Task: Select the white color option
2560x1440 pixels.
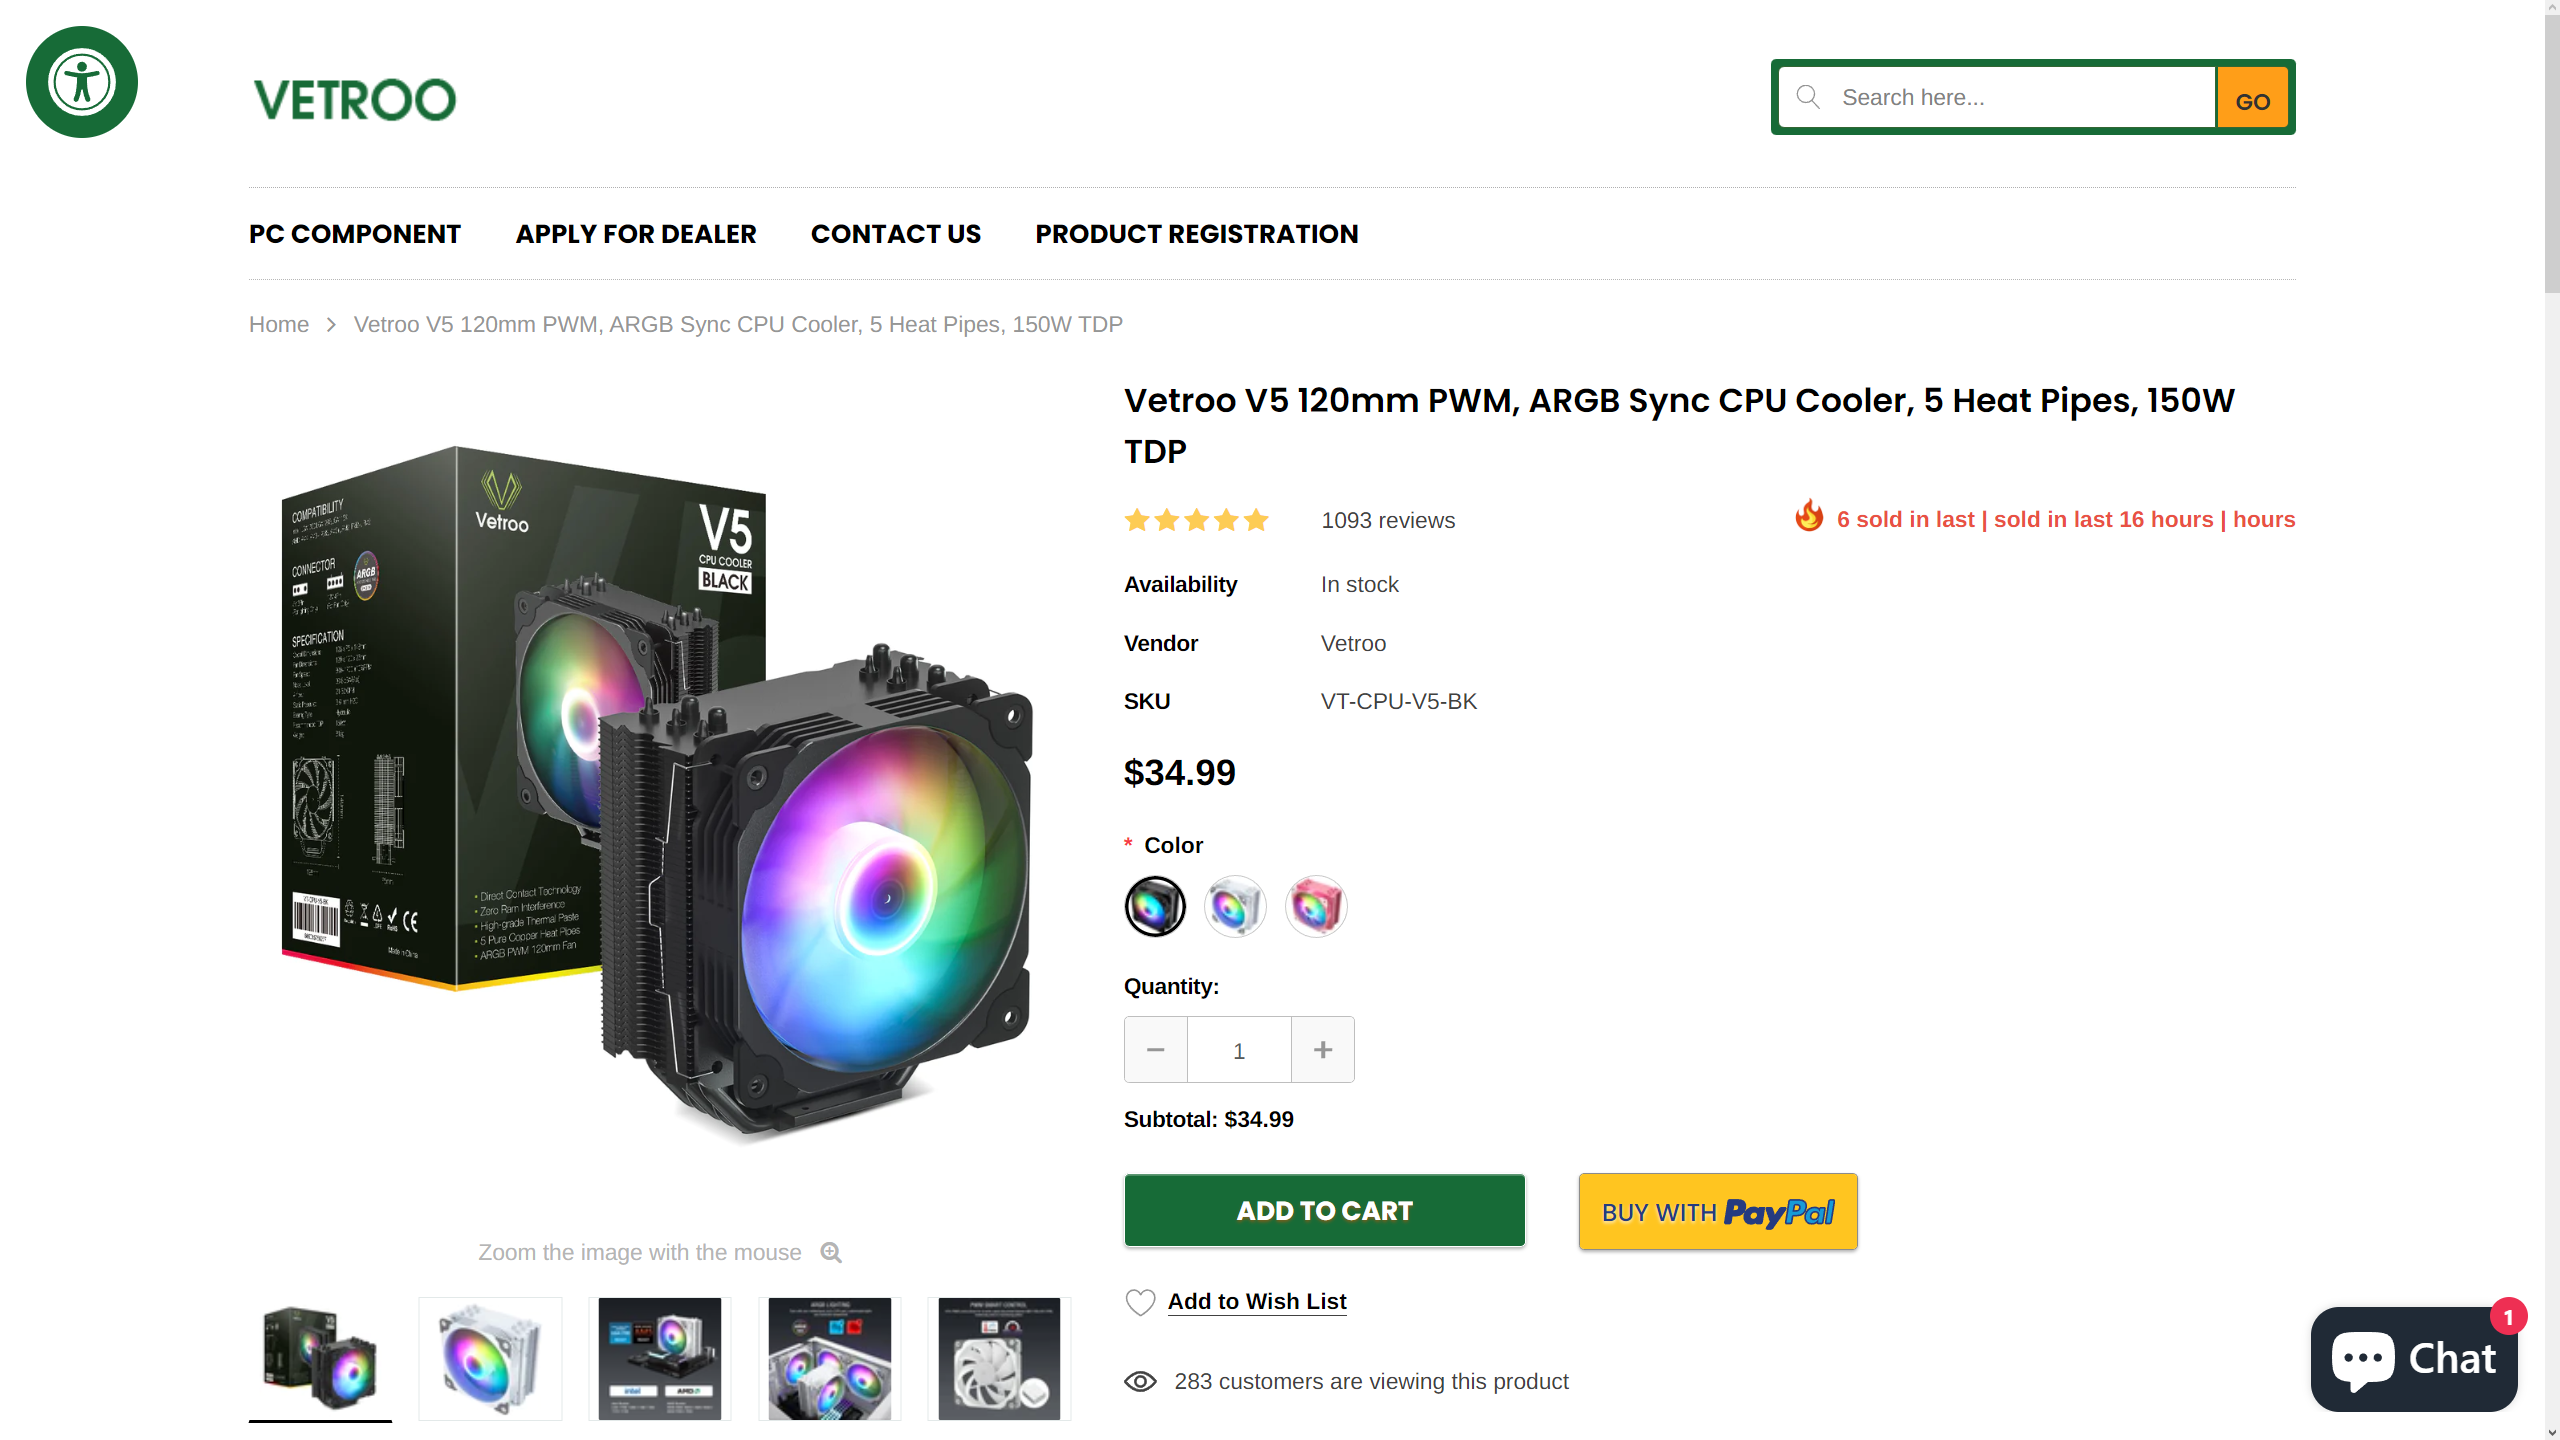Action: pos(1235,907)
